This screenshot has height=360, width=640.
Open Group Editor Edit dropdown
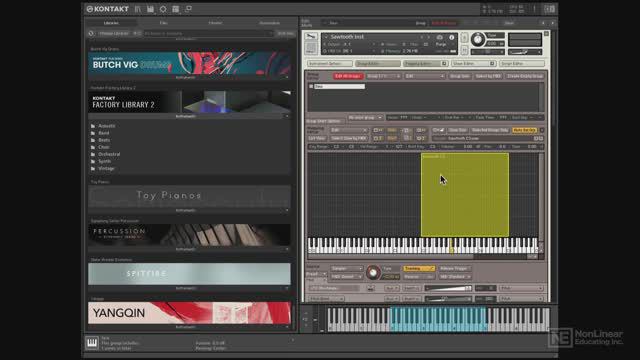[424, 76]
